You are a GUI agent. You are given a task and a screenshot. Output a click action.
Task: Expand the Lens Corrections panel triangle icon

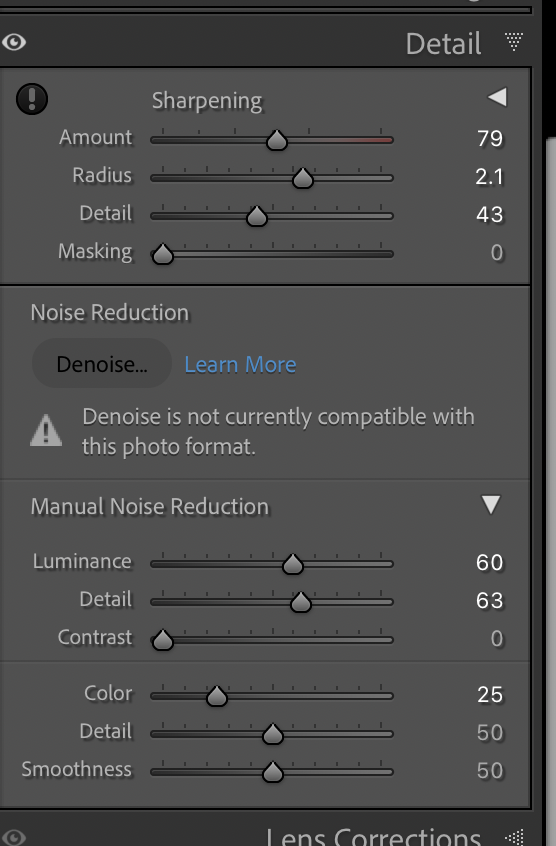tap(514, 837)
